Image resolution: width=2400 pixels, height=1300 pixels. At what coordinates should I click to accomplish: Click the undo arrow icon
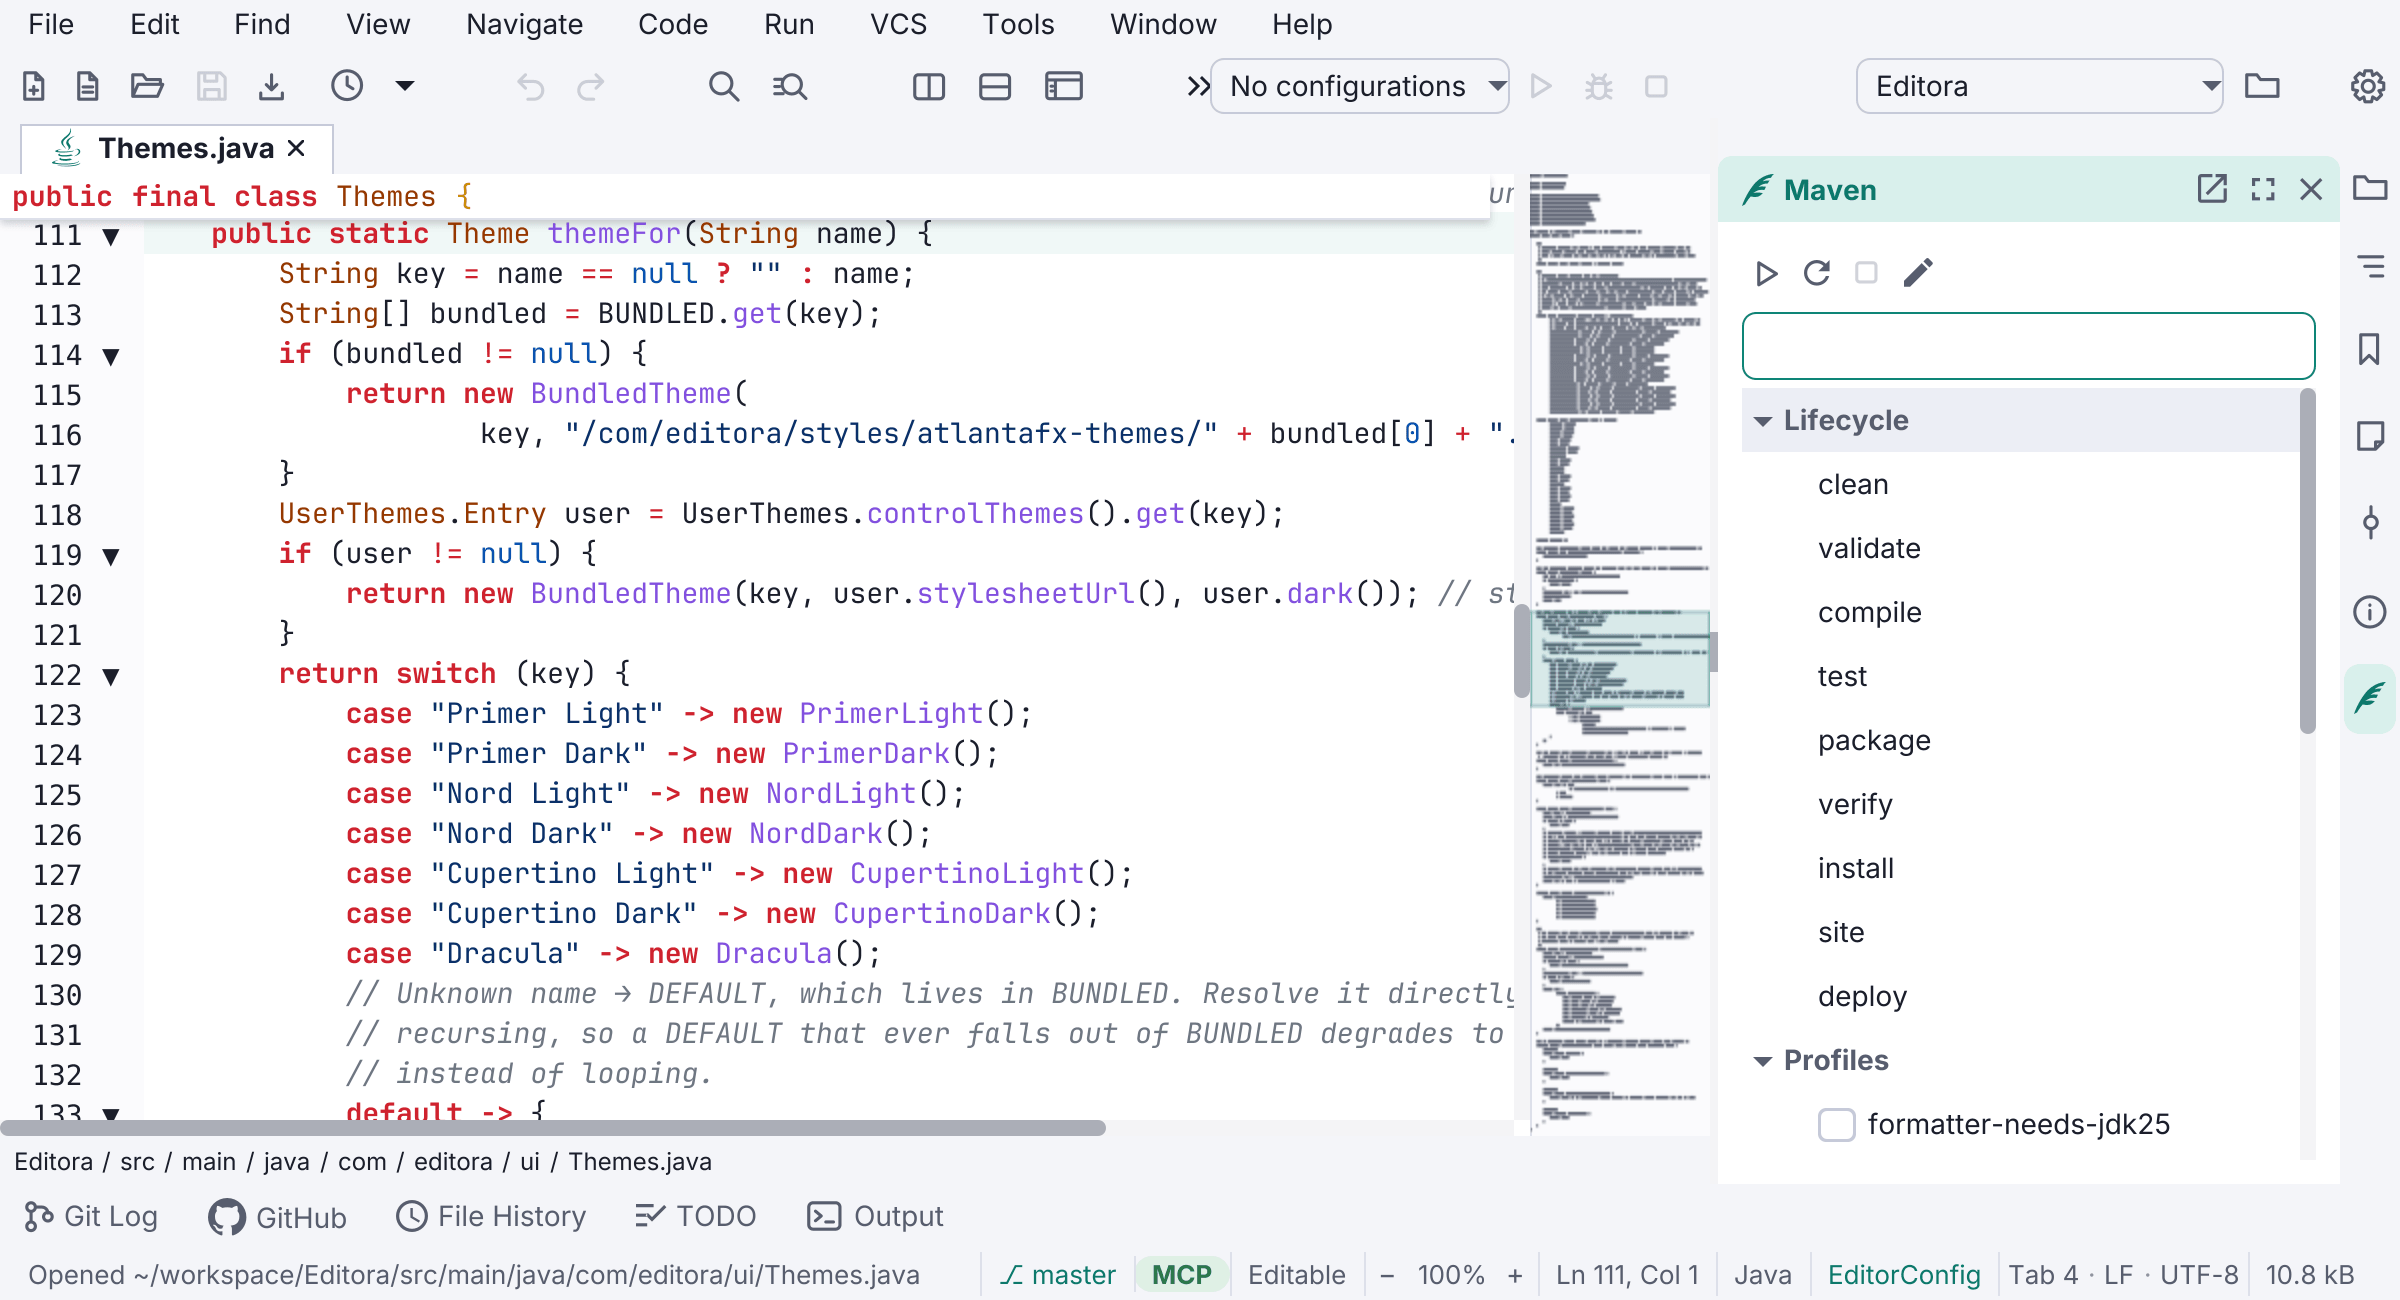coord(531,87)
